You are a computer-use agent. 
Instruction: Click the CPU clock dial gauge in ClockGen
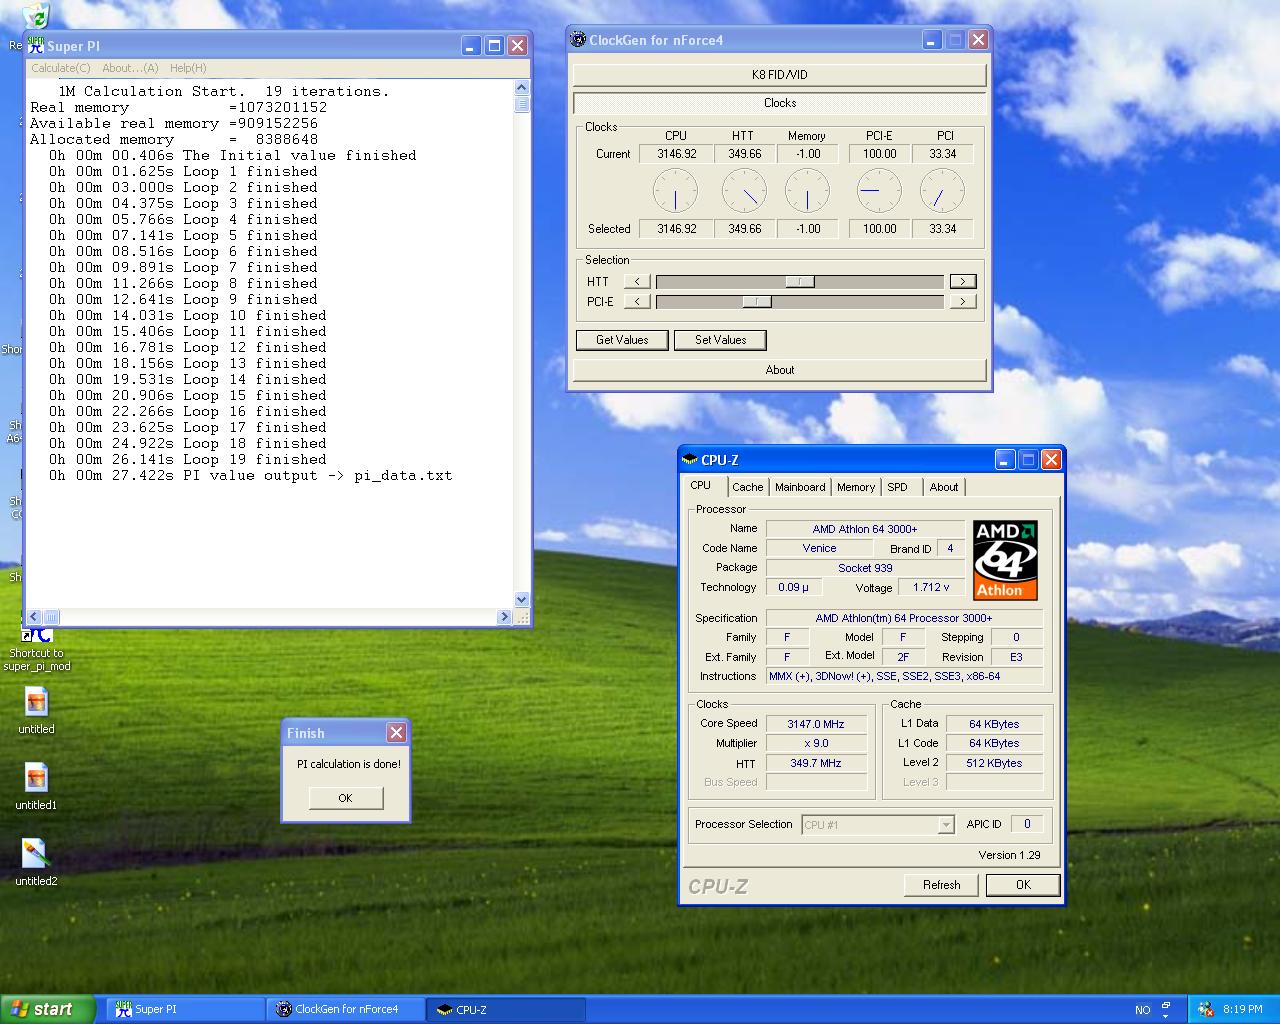click(x=676, y=191)
